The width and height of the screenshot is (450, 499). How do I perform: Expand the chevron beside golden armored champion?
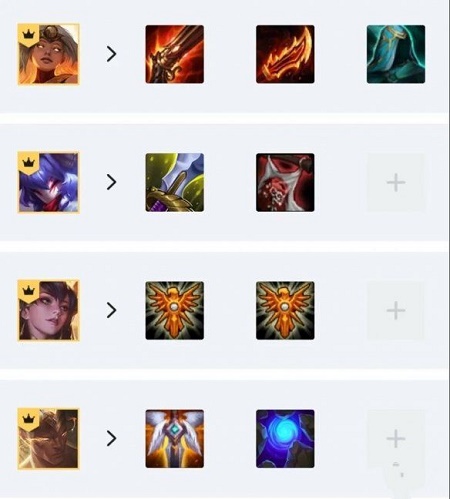coord(111,438)
